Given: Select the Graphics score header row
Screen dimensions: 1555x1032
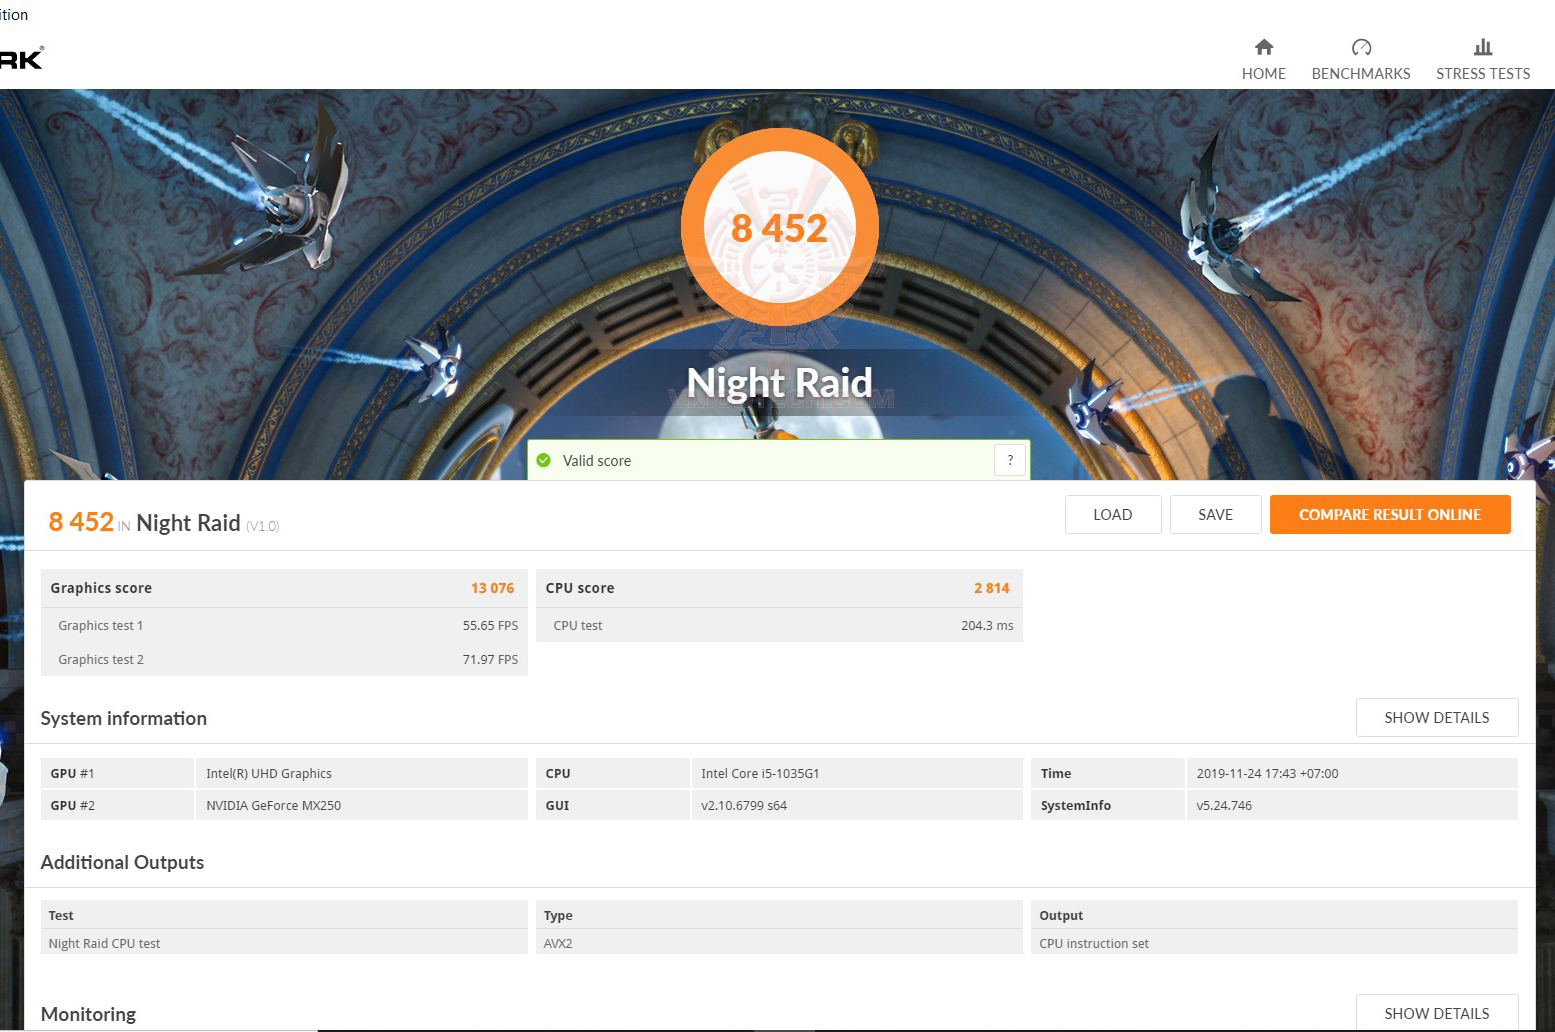Looking at the screenshot, I should (x=284, y=588).
